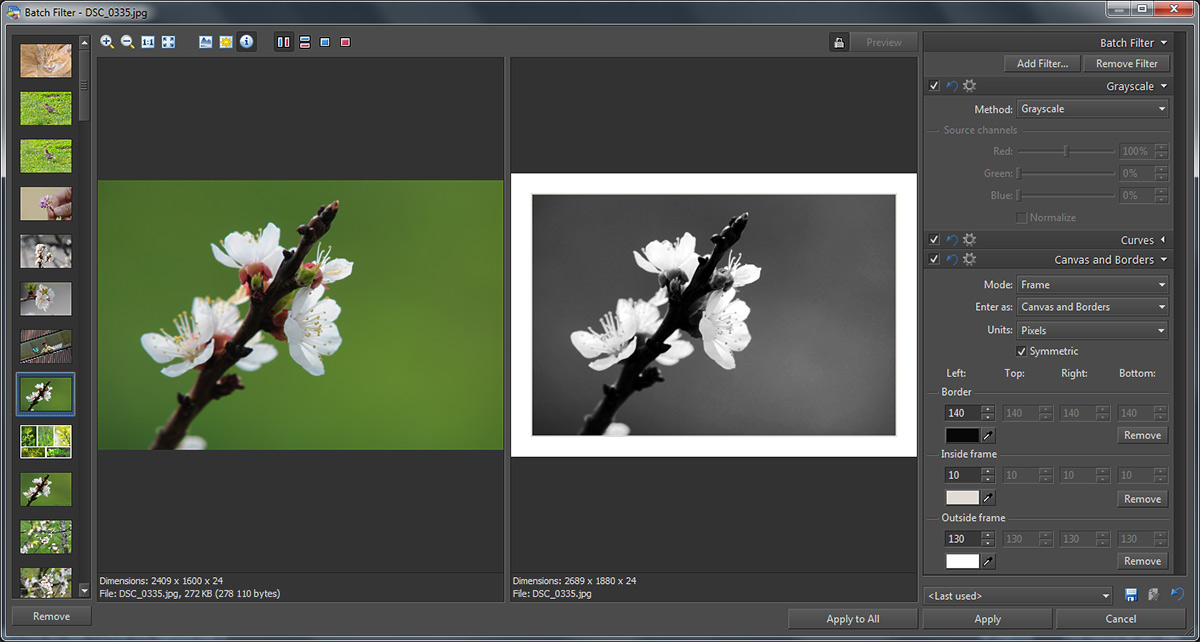1200x642 pixels.
Task: Expand the collapsed Curves section
Action: coord(1162,240)
